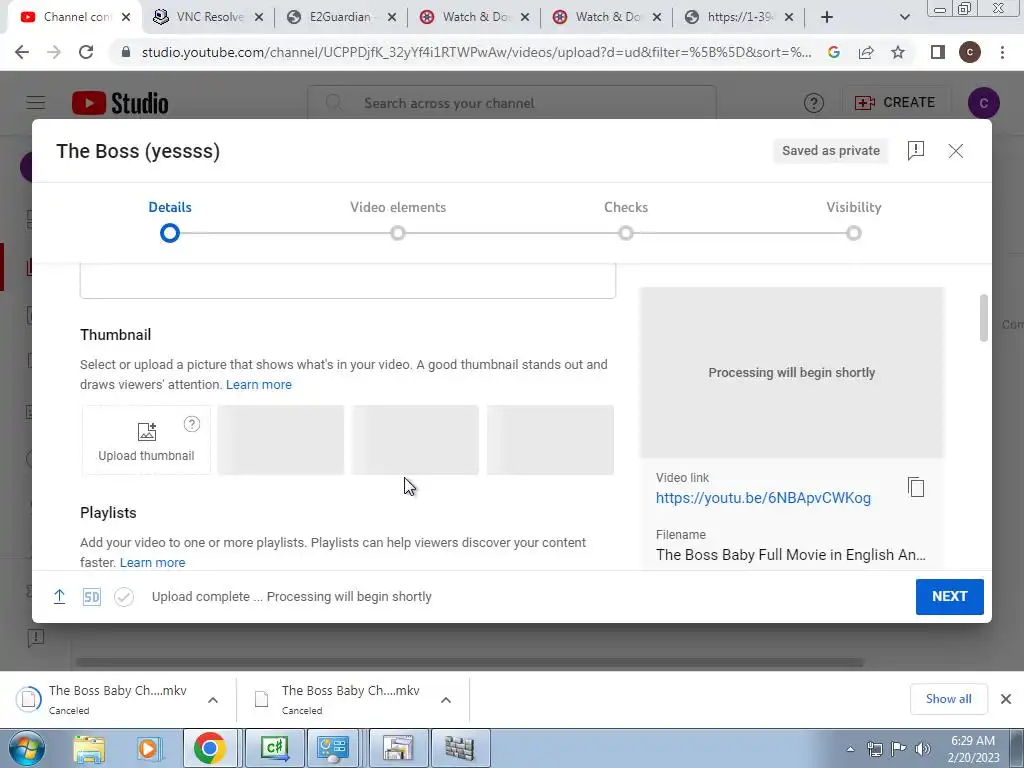Click the thumbnail help question mark
The height and width of the screenshot is (768, 1024).
[x=191, y=424]
